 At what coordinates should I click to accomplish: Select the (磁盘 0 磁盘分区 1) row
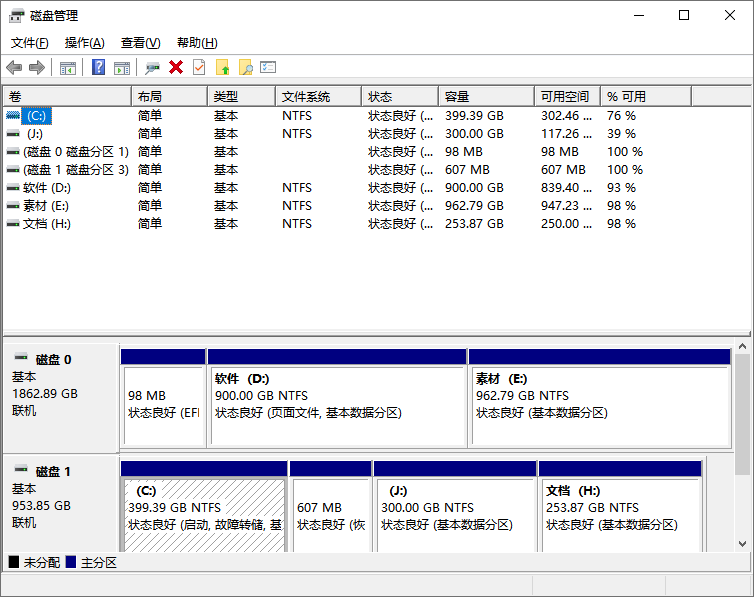tap(75, 152)
